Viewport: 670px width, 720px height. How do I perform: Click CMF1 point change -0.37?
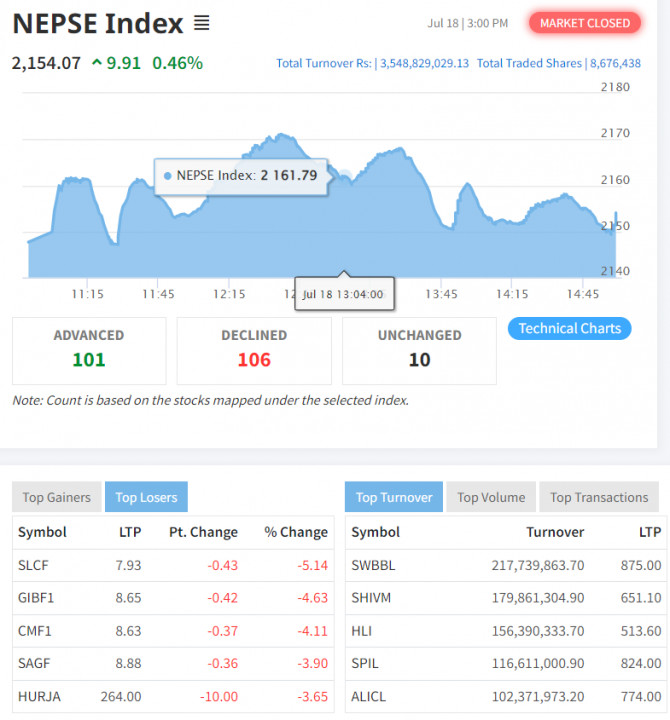pos(222,630)
